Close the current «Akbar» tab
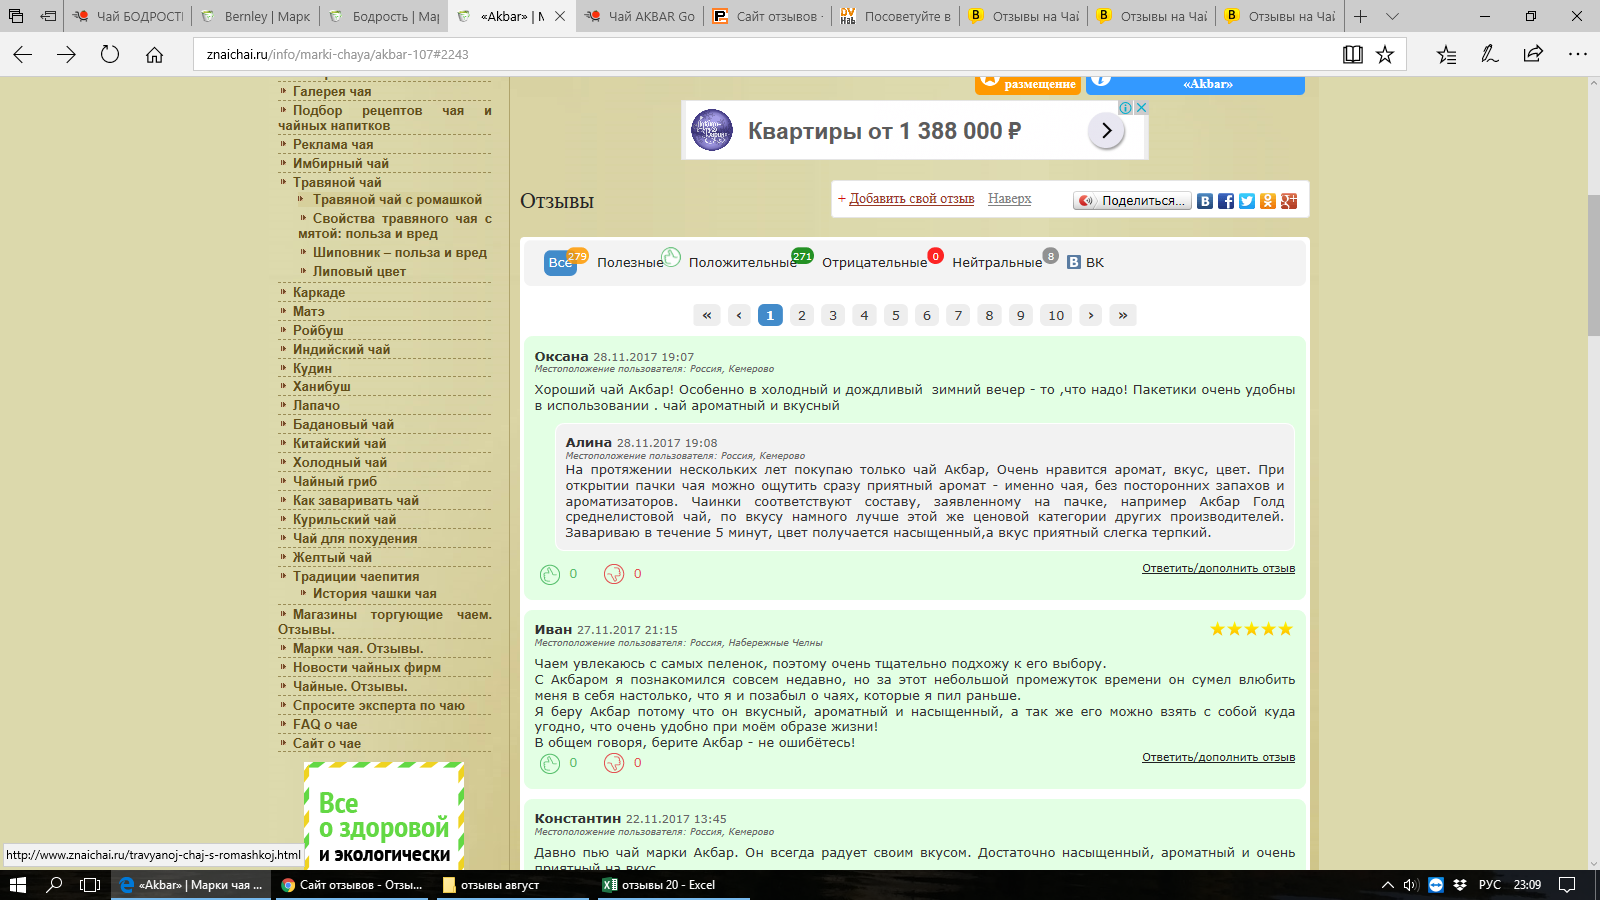This screenshot has width=1600, height=900. pos(560,16)
